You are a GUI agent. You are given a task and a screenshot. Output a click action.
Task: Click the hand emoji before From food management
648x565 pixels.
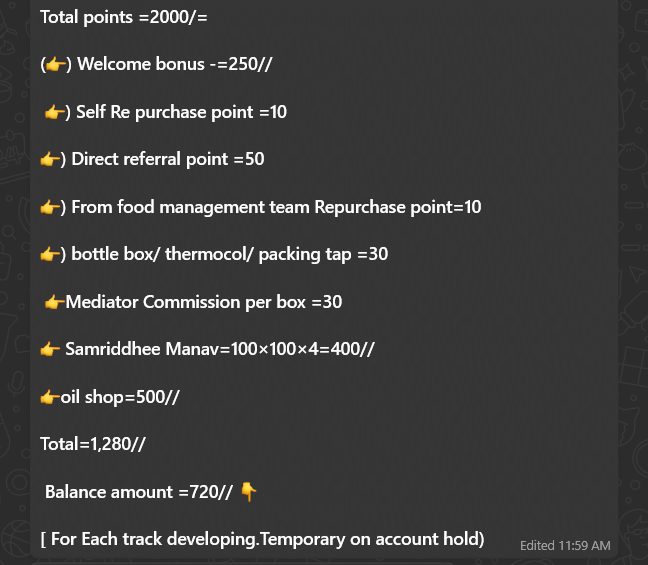click(50, 207)
